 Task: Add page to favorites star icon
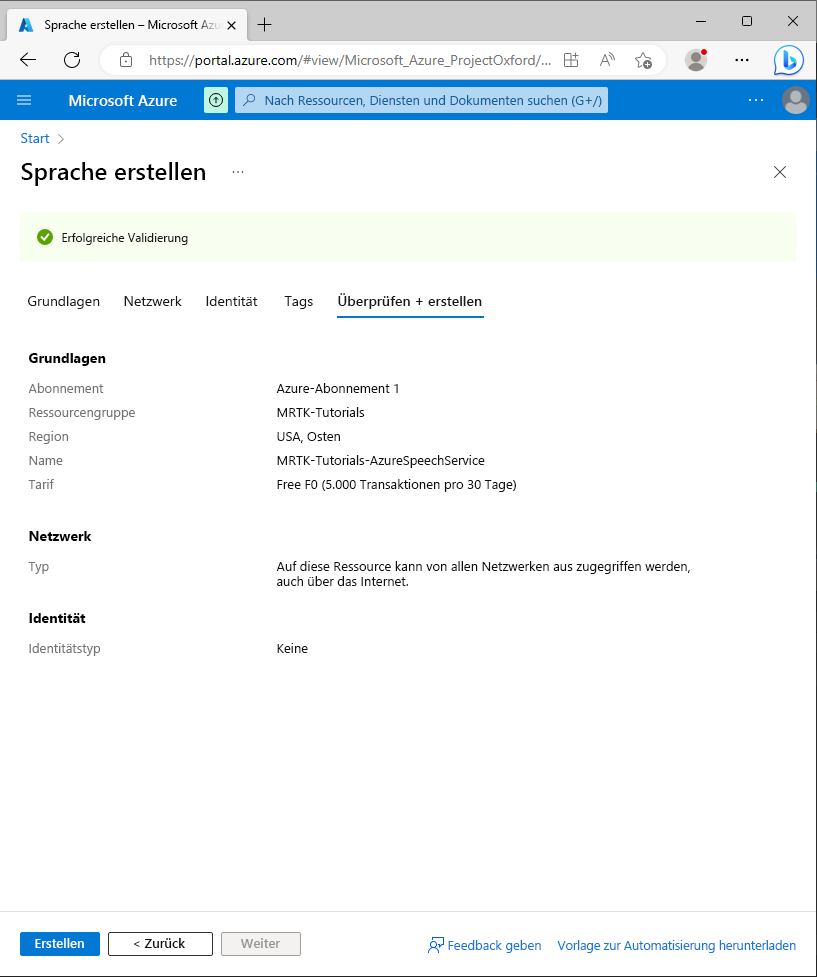pos(643,60)
